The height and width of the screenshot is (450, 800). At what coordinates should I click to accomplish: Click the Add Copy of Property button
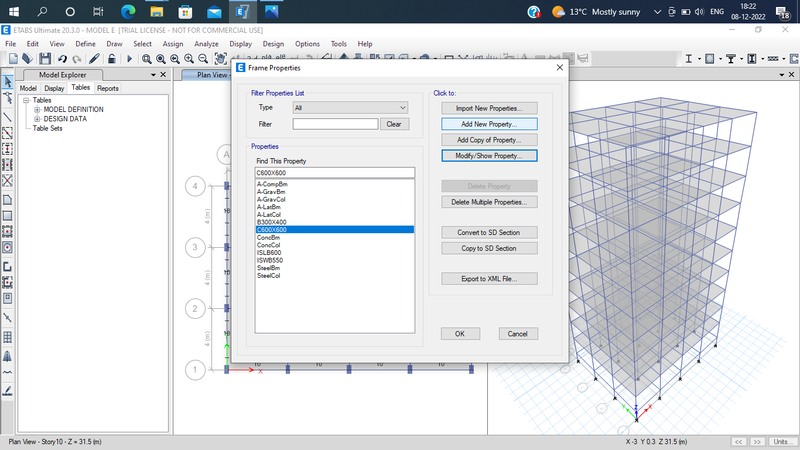489,140
